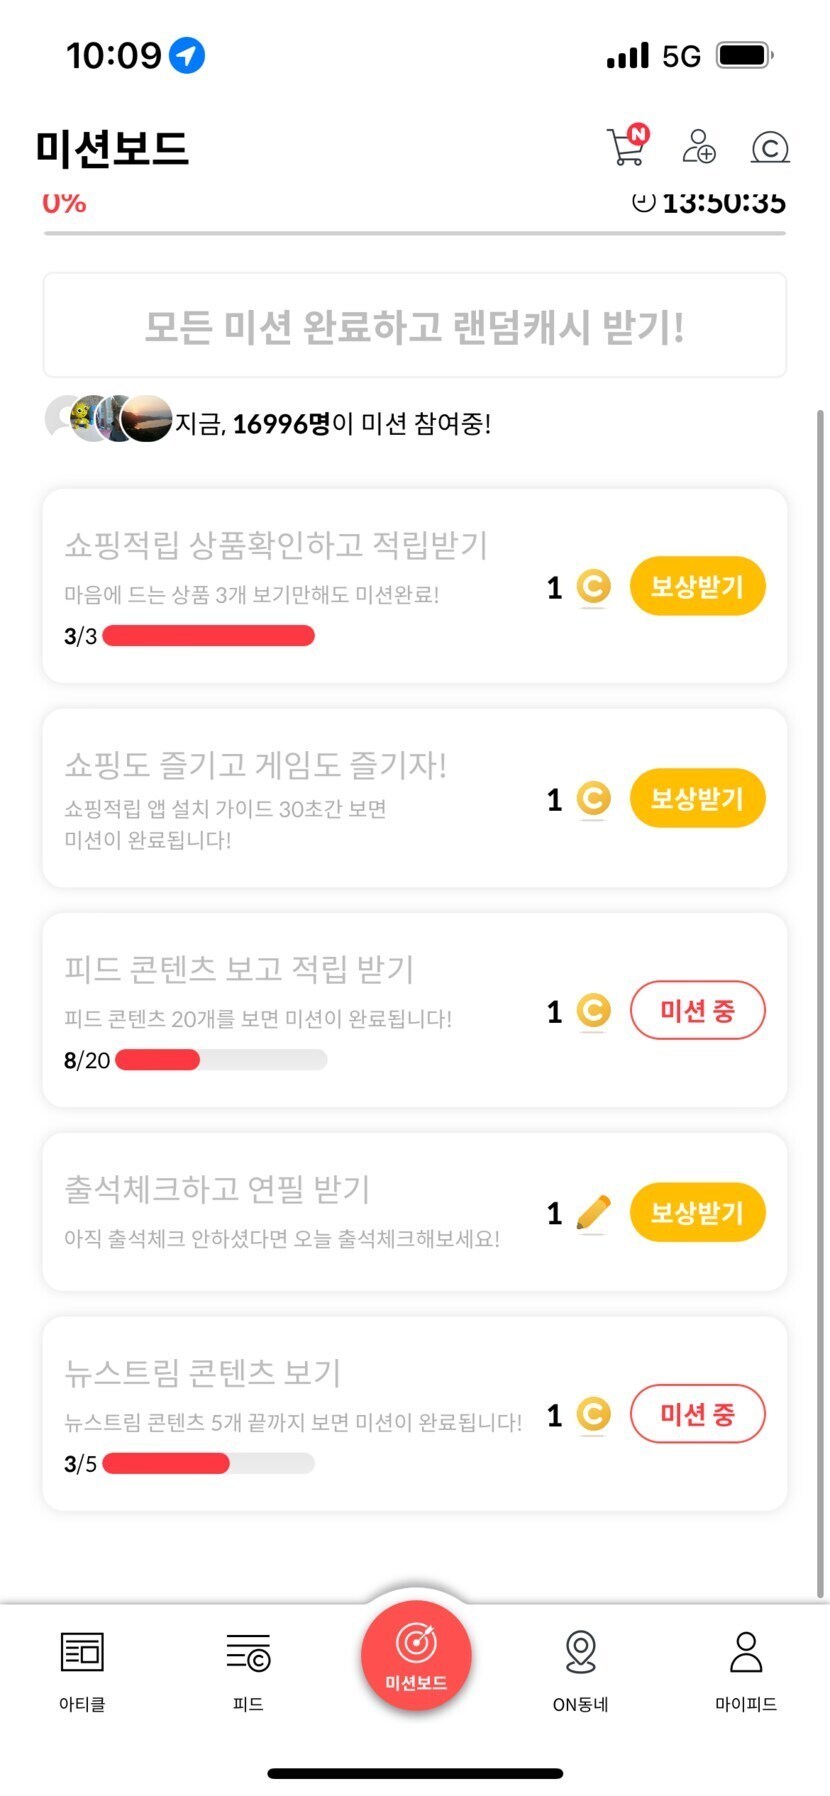The image size is (830, 1796).
Task: Tap the 모든 미션 완료하고 랜덤캐시 받기 banner
Action: tap(414, 326)
